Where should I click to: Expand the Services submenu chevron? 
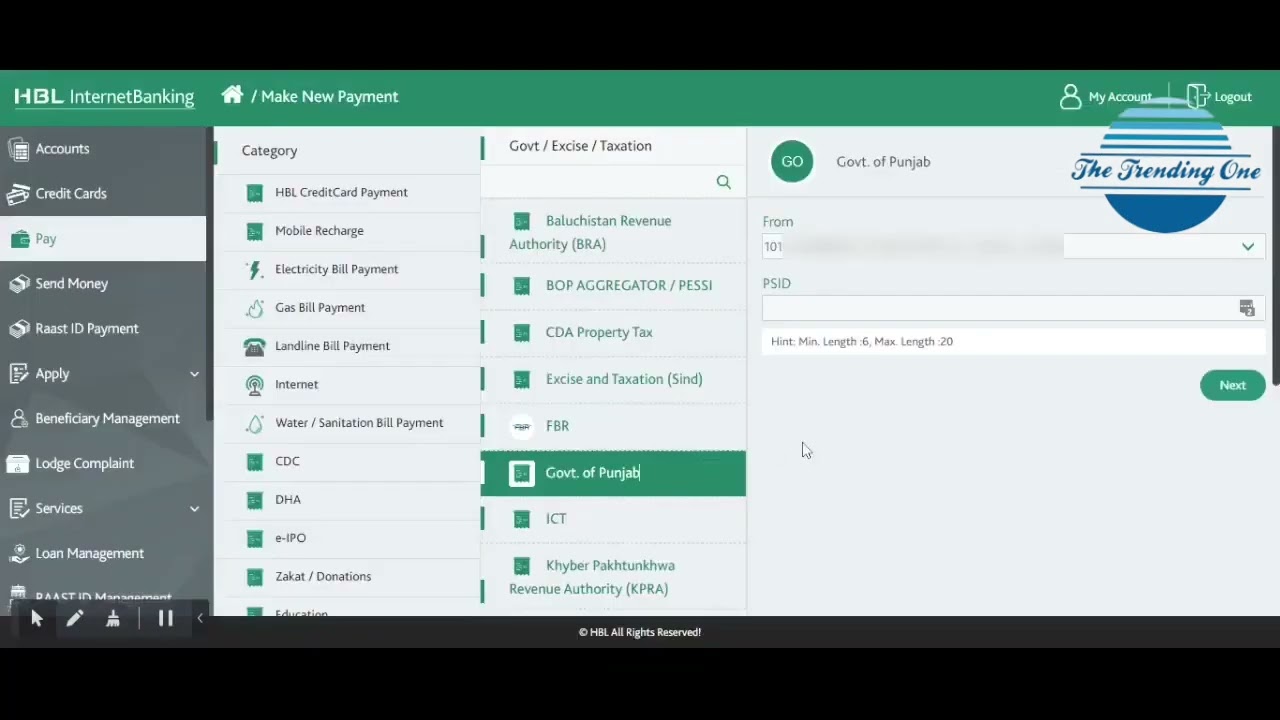pos(194,509)
